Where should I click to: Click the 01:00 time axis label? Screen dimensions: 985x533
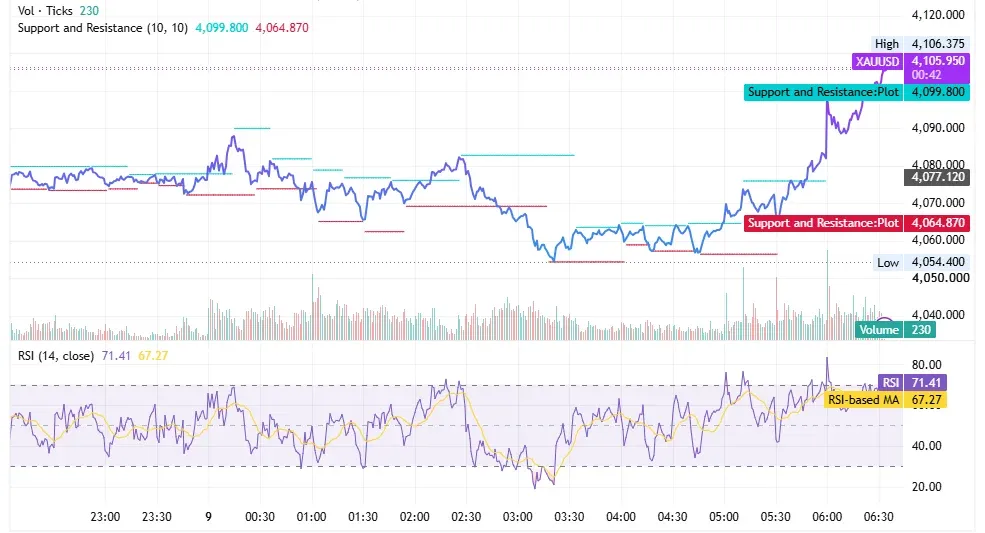312,517
